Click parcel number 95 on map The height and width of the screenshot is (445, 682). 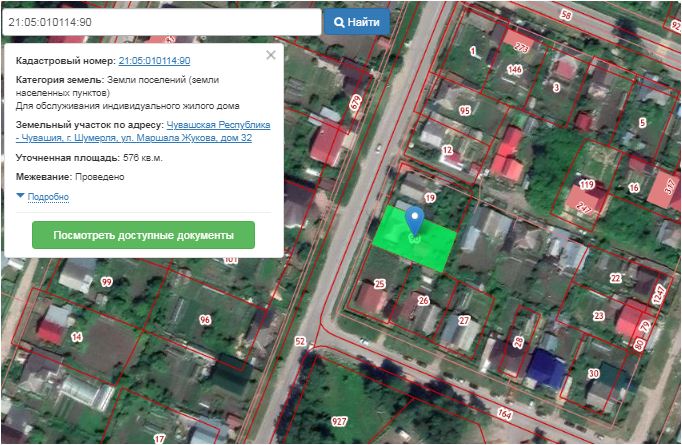click(464, 110)
